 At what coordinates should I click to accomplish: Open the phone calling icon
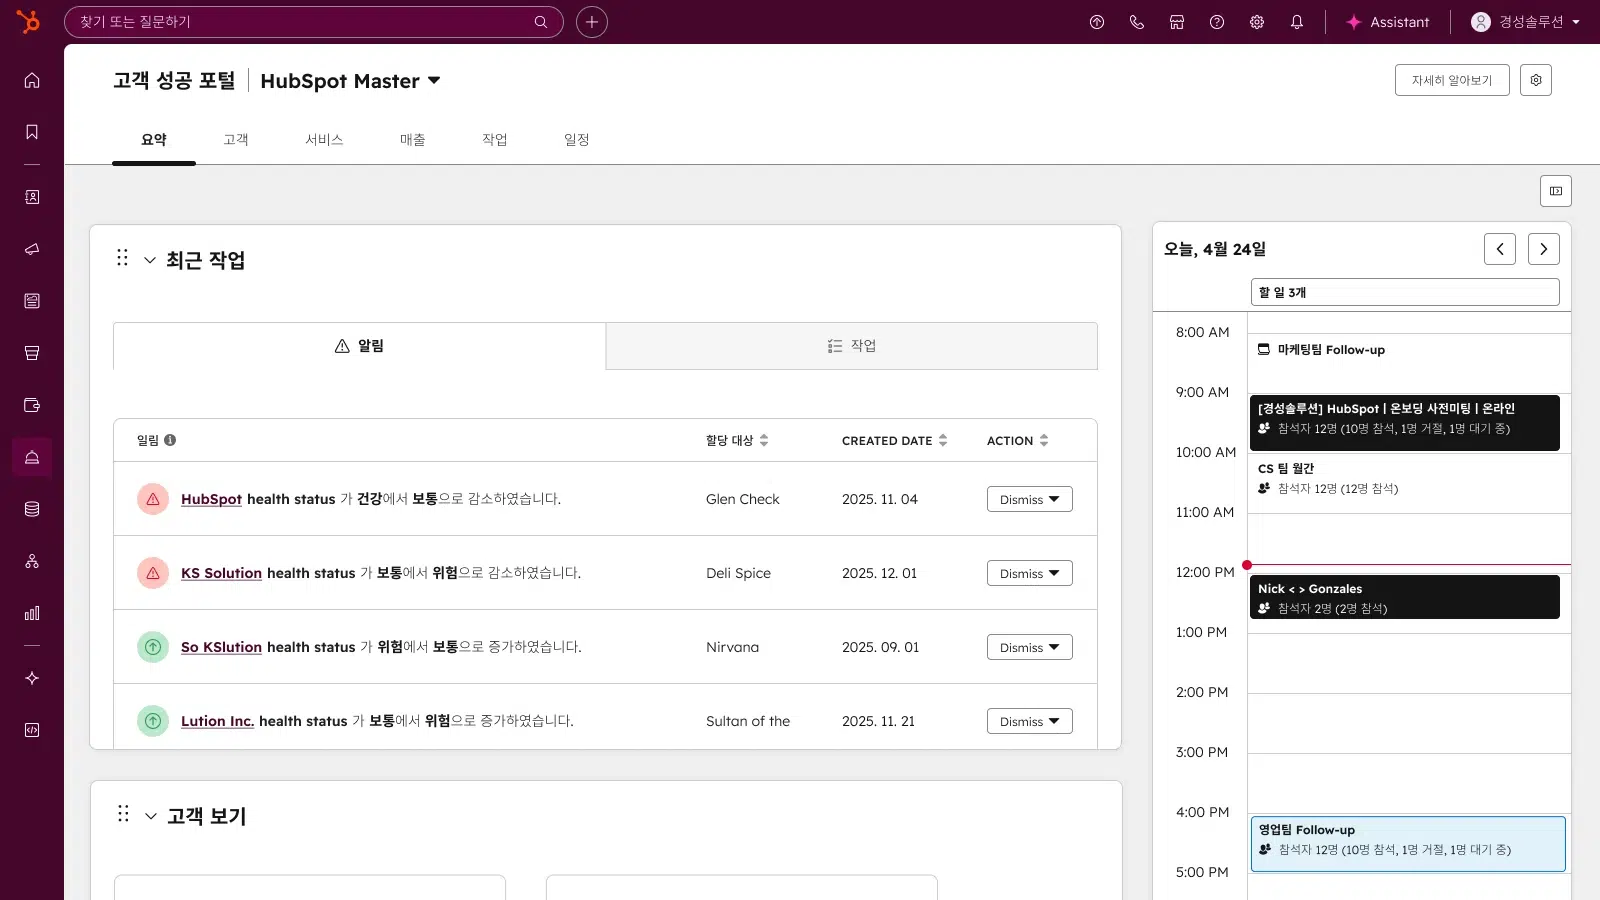[x=1137, y=22]
